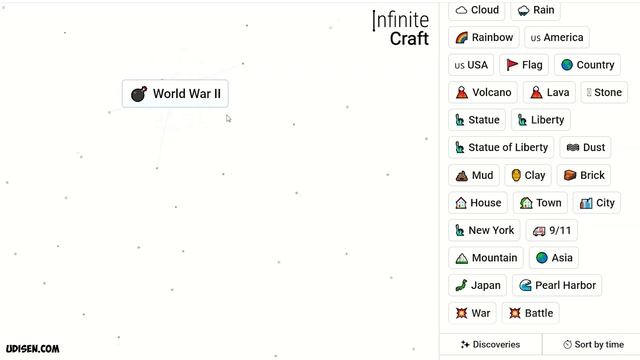The height and width of the screenshot is (360, 640).
Task: Click the wave icon on Pearl Harbor
Action: 525,285
